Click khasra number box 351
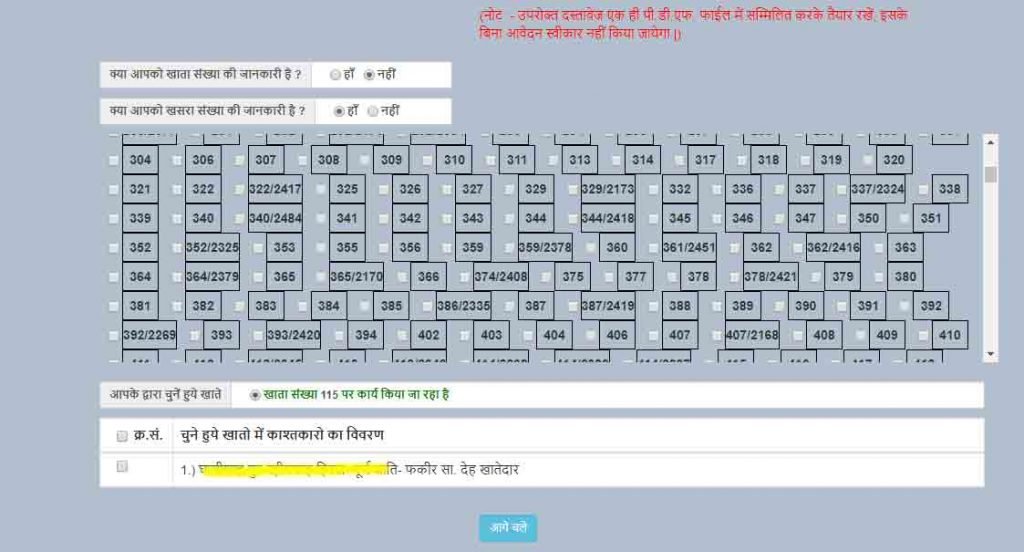 [x=931, y=218]
